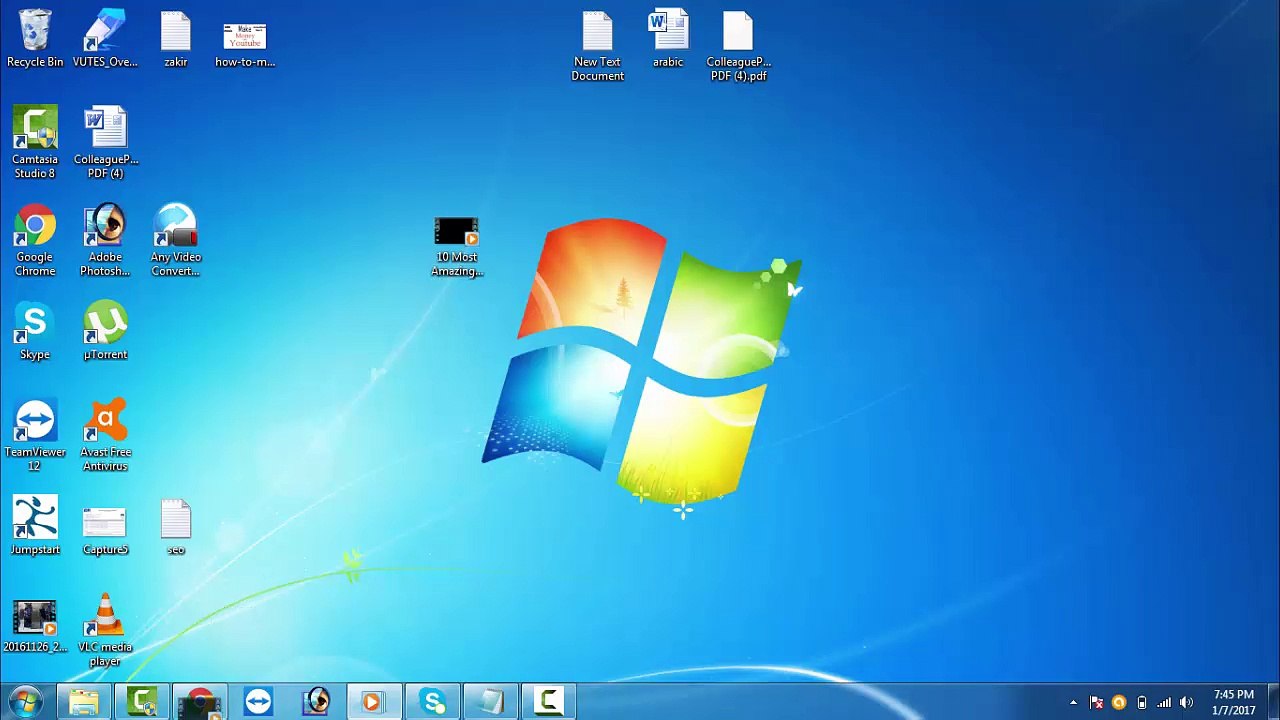Click the Show desktop button
This screenshot has width=1280, height=720.
point(1273,702)
